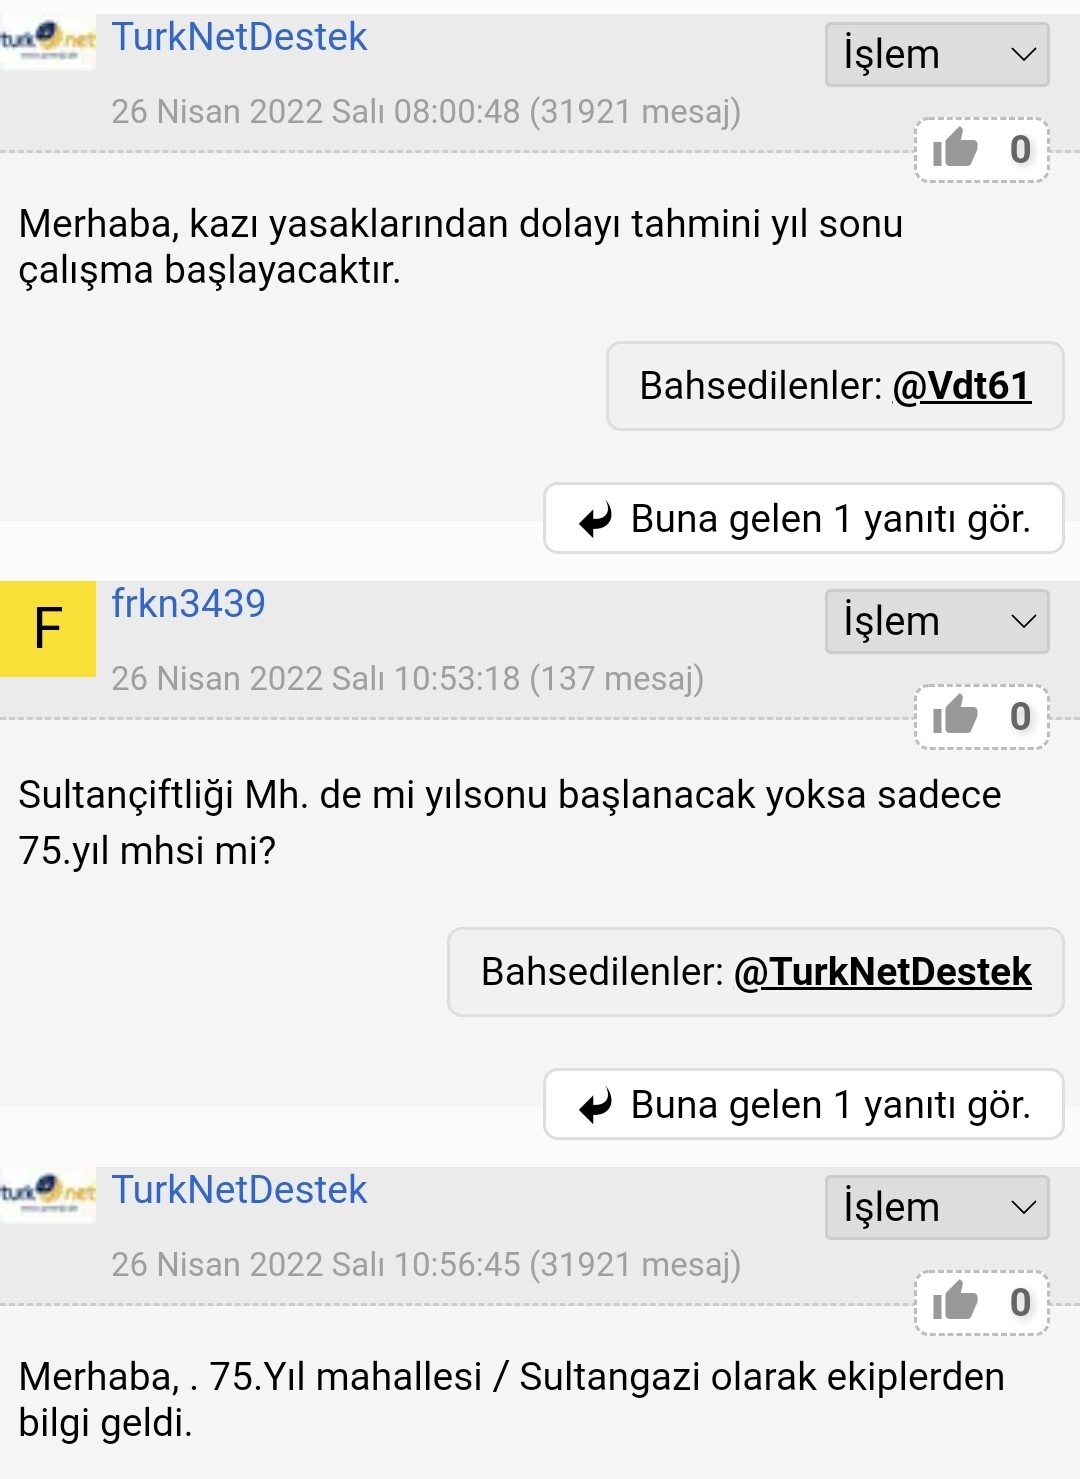Show the 1 reply to frkn3439's post
1080x1479 pixels.
pyautogui.click(x=804, y=1104)
